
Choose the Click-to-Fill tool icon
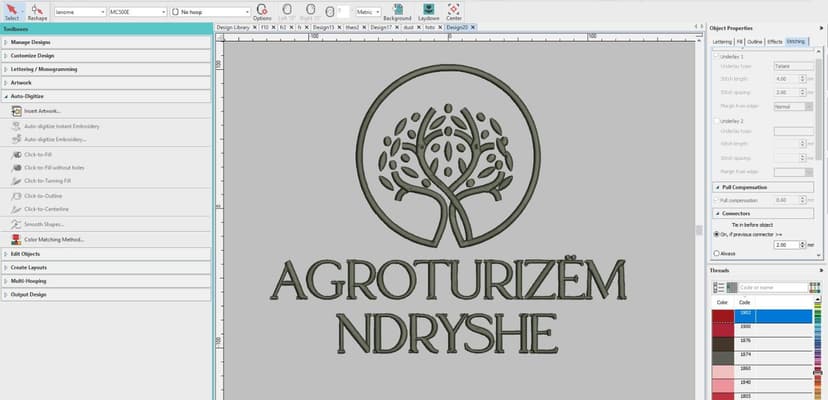(x=16, y=154)
